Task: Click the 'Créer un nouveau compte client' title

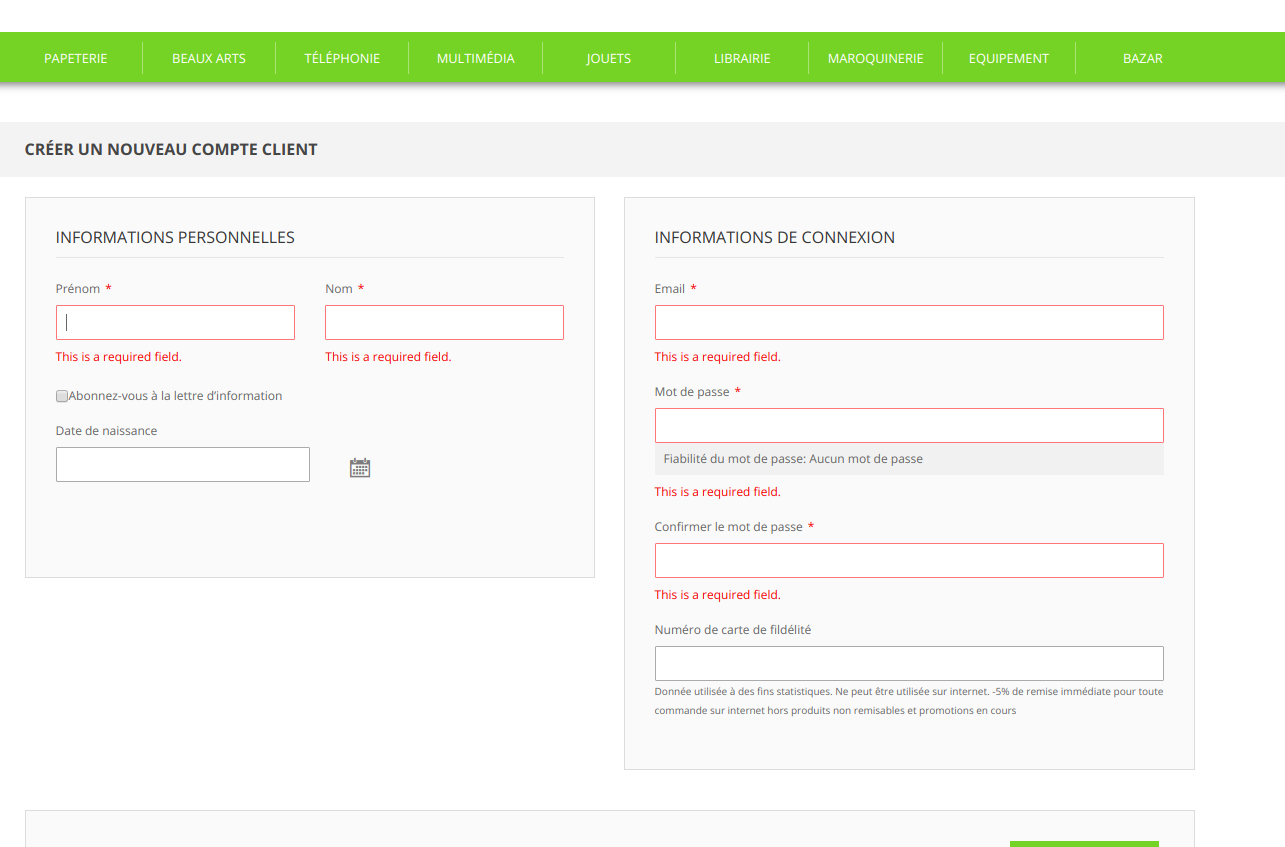Action: tap(171, 149)
